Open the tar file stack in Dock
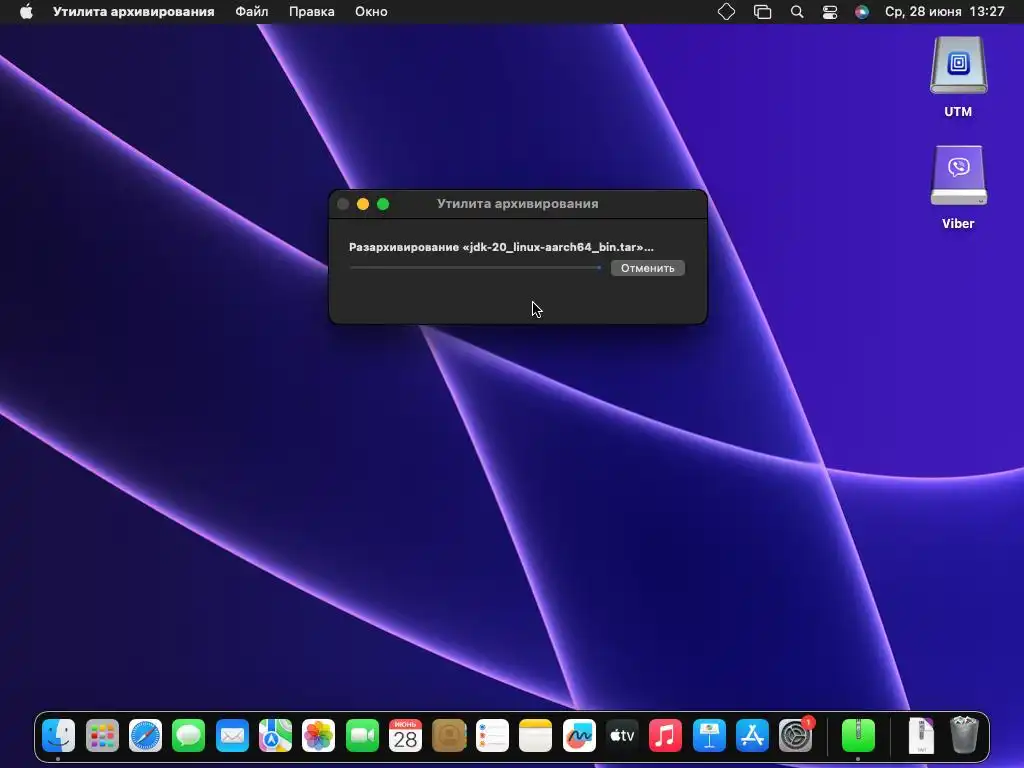 [x=921, y=736]
